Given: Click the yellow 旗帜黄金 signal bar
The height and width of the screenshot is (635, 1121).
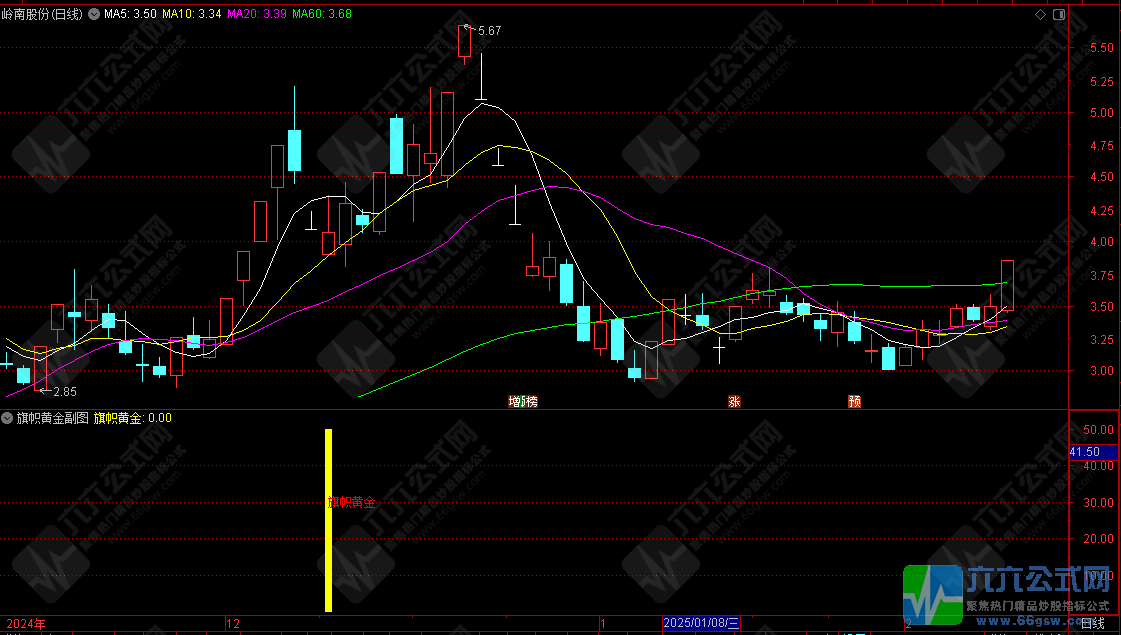Looking at the screenshot, I should (x=328, y=520).
